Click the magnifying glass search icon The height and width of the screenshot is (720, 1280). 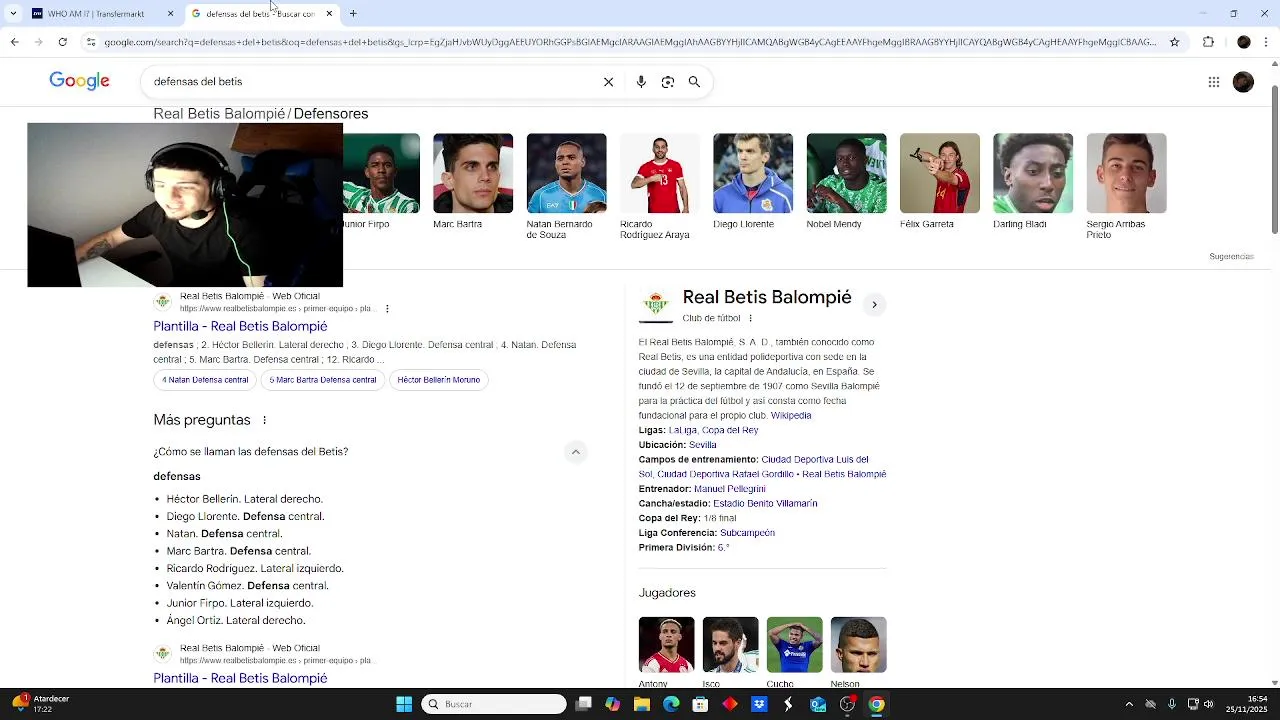[694, 82]
